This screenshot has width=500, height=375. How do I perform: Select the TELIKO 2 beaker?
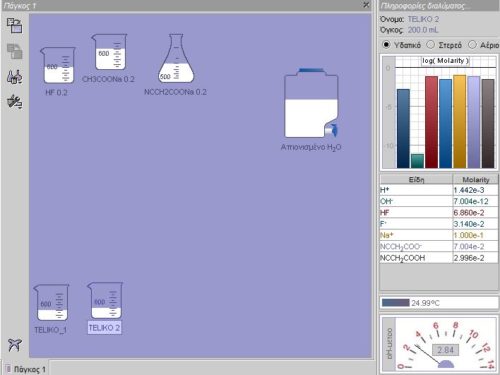click(x=105, y=300)
